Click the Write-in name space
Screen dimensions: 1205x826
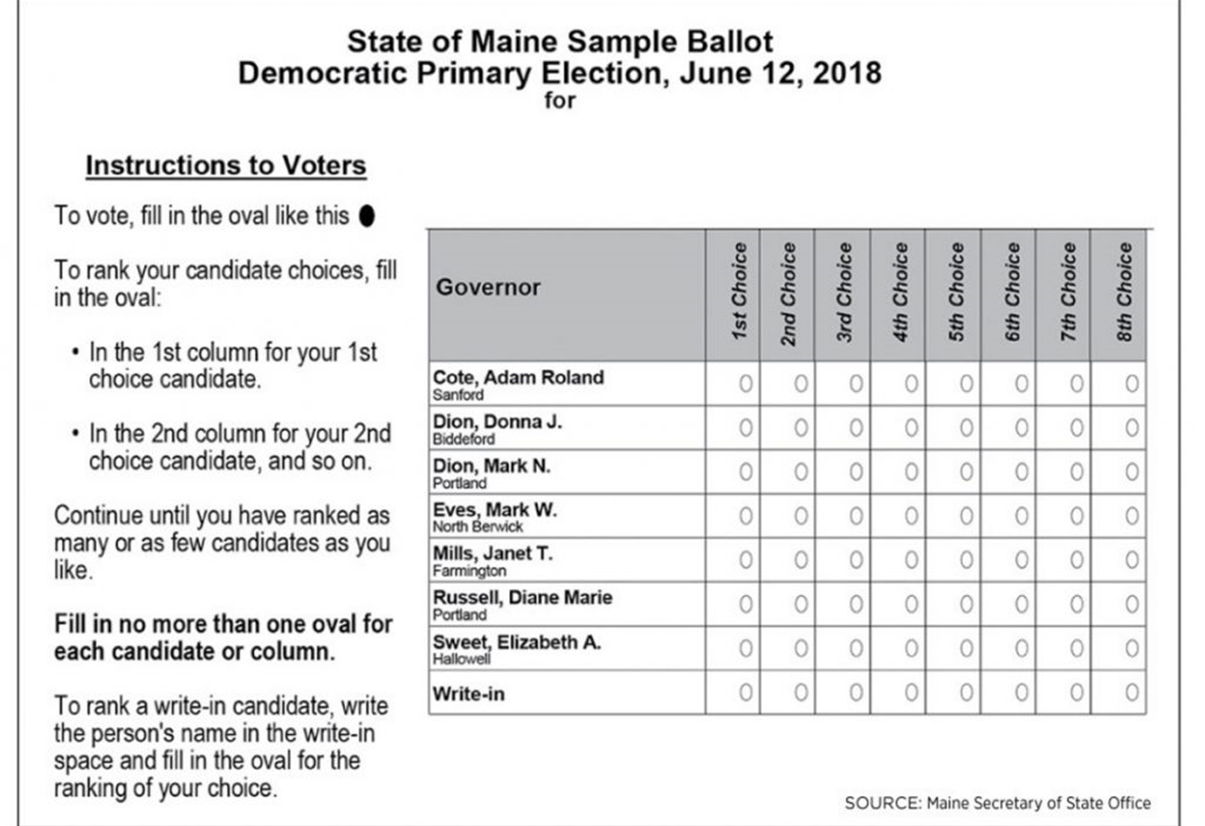click(600, 693)
